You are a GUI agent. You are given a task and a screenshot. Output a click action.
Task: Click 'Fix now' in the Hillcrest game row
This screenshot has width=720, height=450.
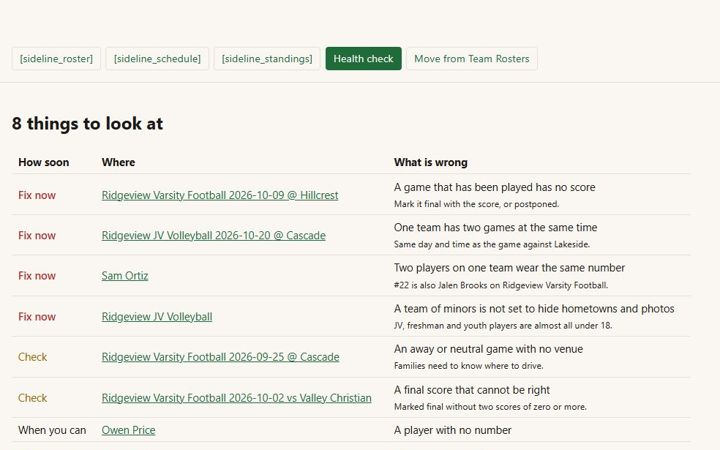point(37,195)
